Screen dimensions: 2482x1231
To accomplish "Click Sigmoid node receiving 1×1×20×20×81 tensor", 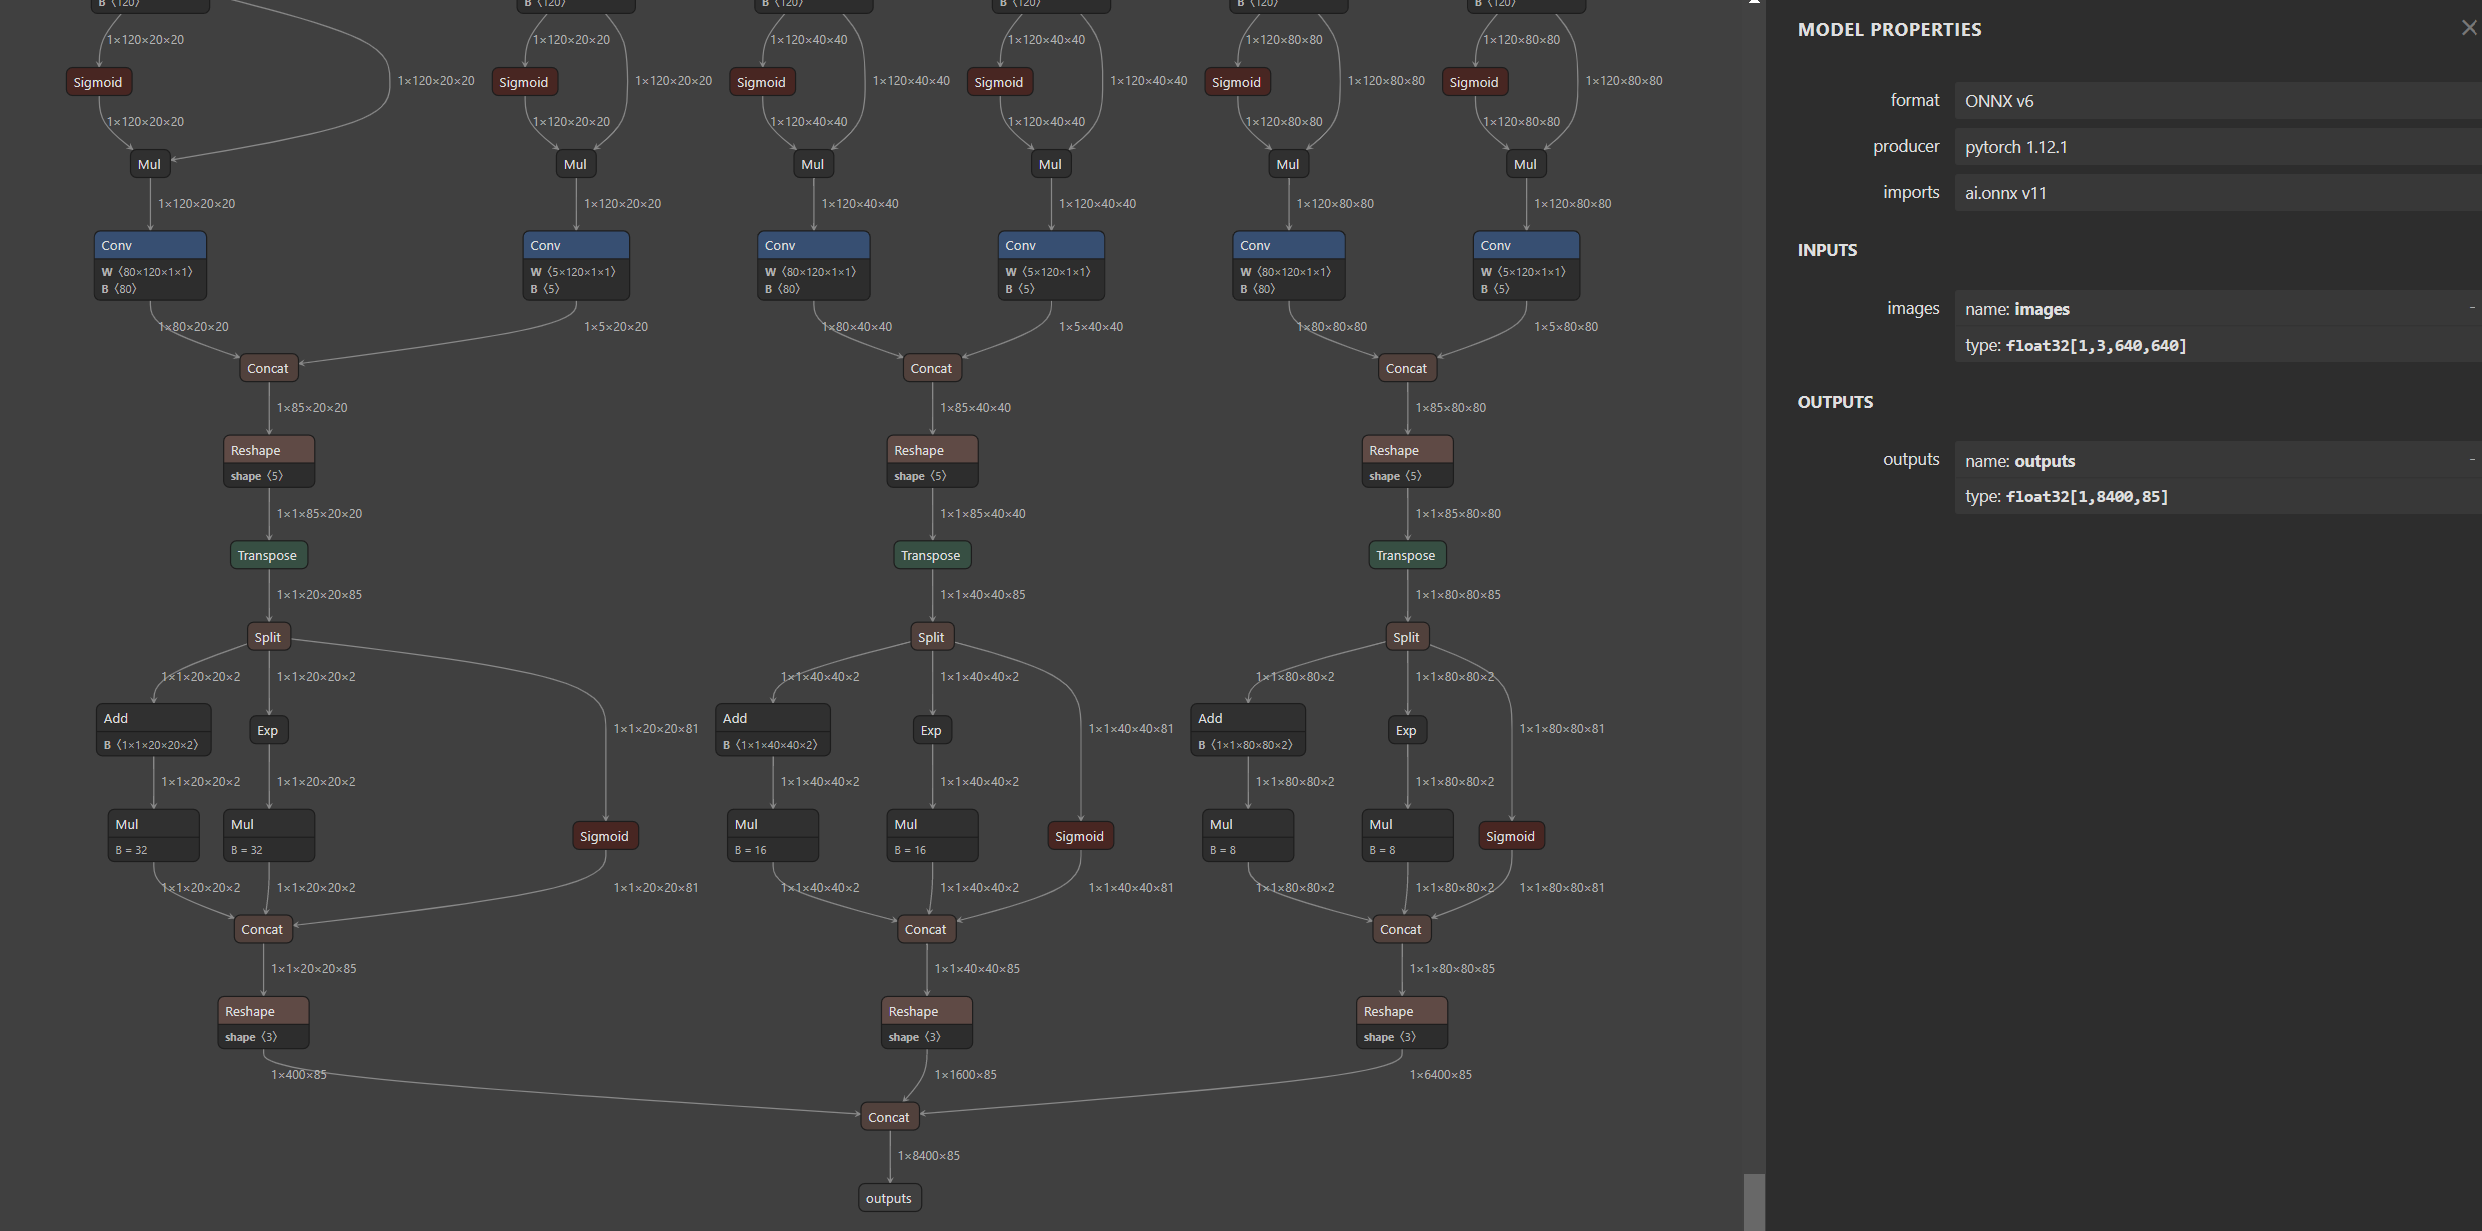I will [604, 836].
